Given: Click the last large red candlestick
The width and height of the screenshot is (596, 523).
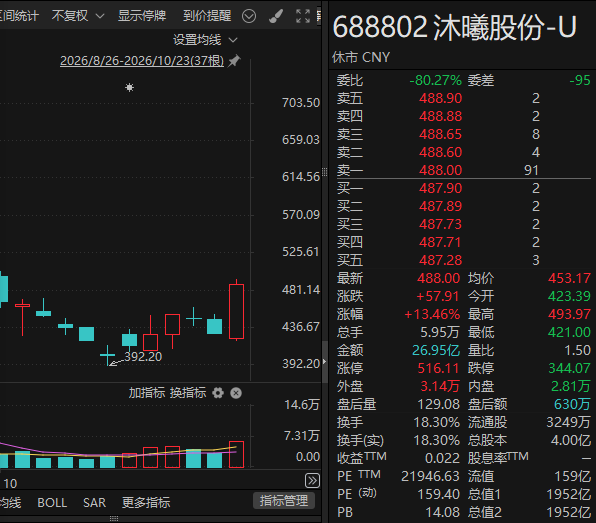Looking at the screenshot, I should pos(236,311).
